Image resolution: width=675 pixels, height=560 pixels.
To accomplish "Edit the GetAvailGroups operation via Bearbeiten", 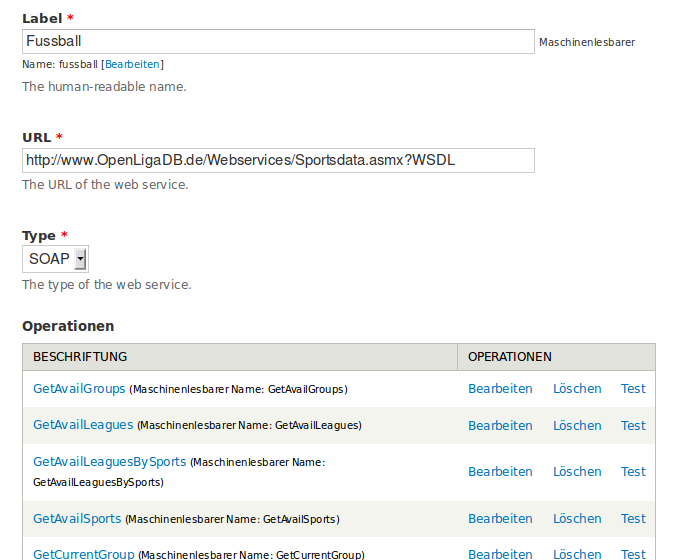I will click(x=500, y=388).
